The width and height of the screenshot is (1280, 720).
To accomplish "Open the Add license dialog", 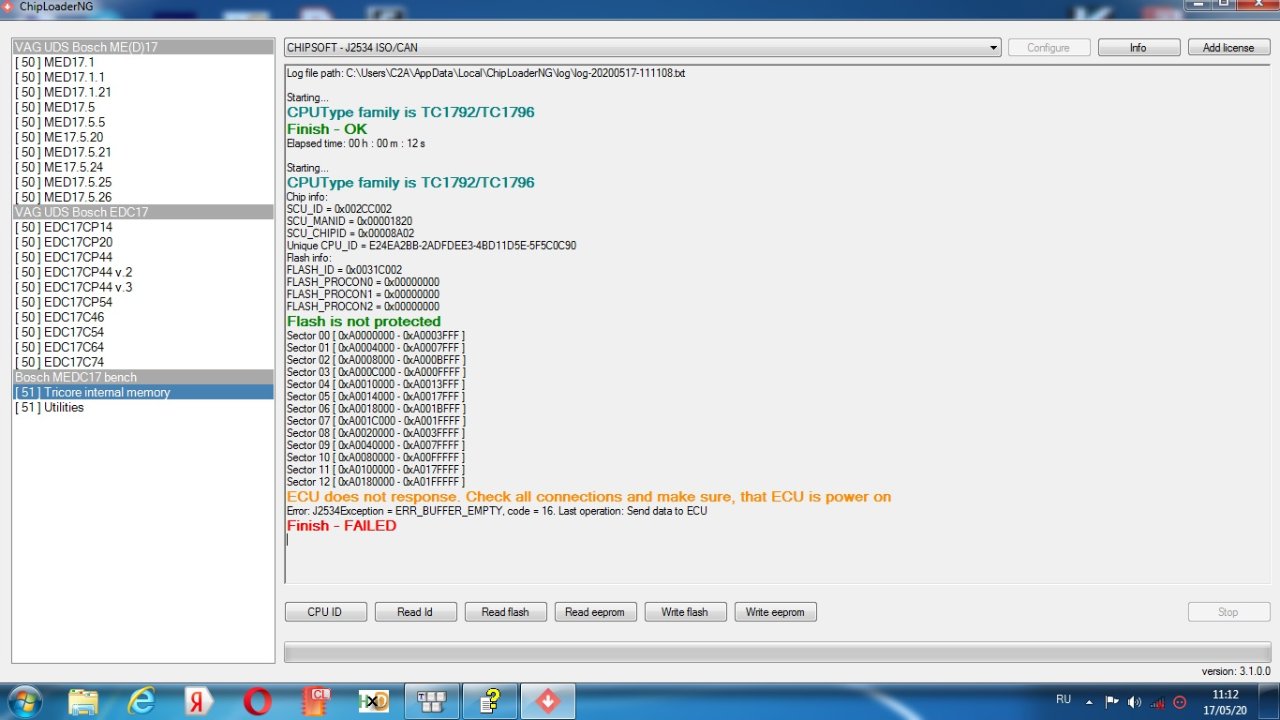I will (x=1228, y=48).
